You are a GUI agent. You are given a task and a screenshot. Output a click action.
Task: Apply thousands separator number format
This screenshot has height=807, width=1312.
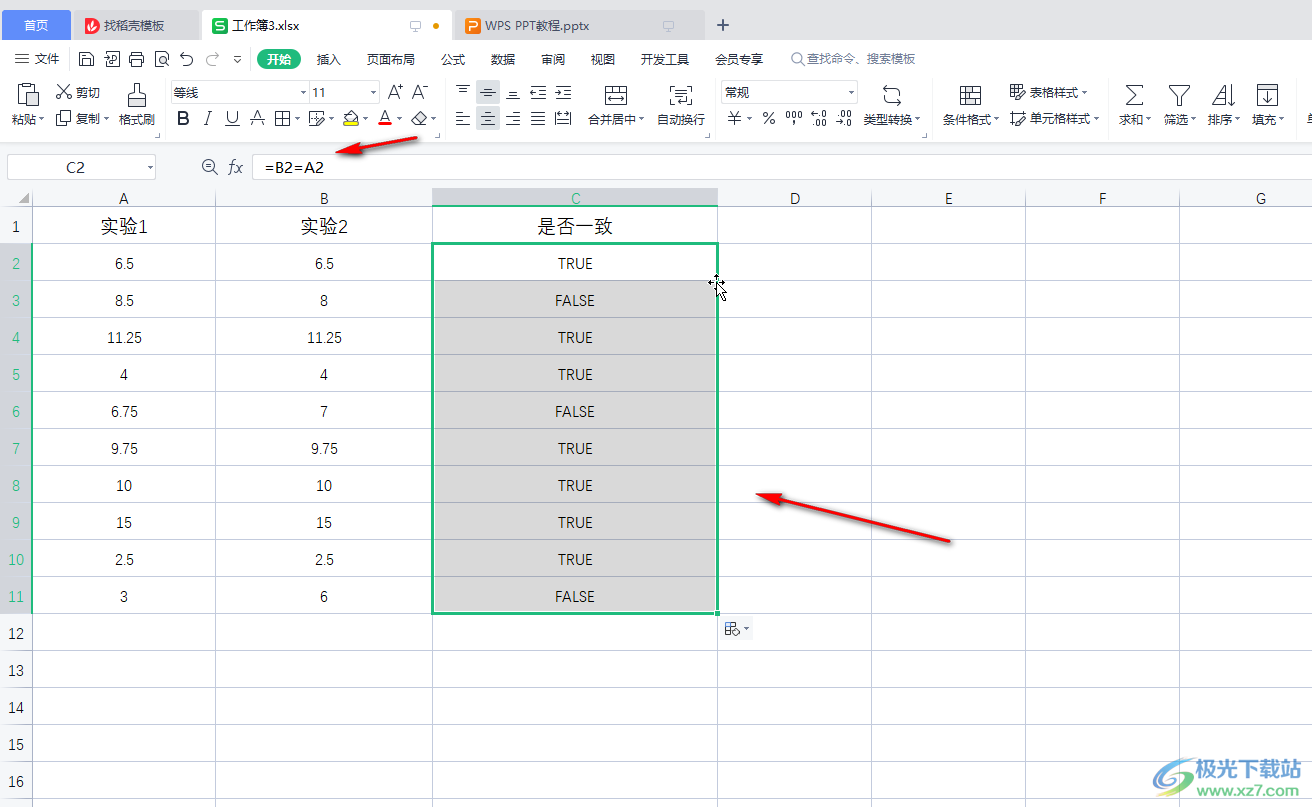[x=794, y=119]
